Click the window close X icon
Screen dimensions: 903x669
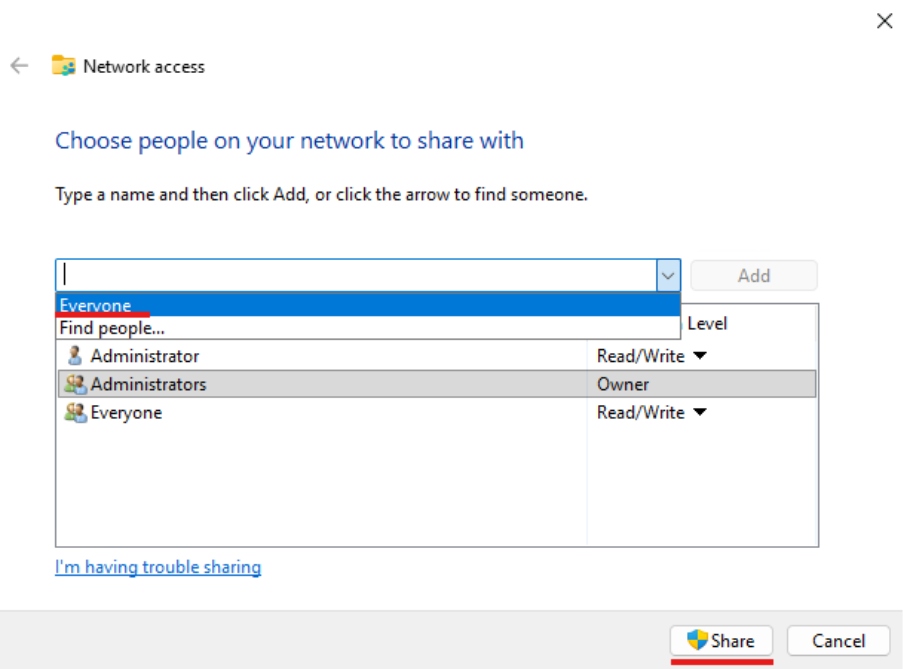click(x=884, y=20)
